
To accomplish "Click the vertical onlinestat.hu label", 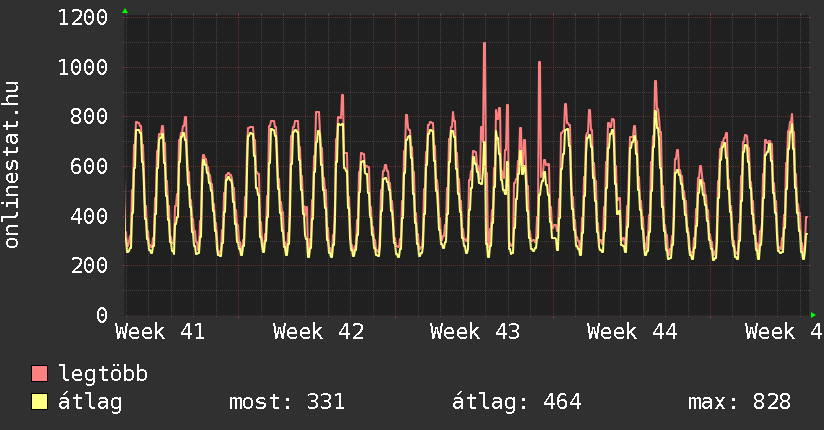I will point(13,166).
